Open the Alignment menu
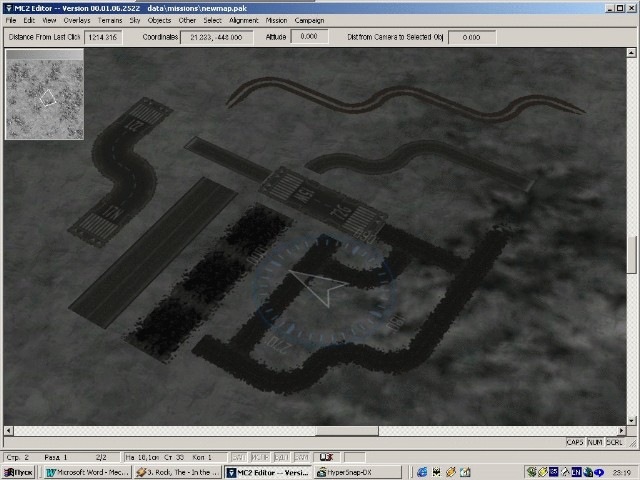The width and height of the screenshot is (640, 480). (244, 20)
